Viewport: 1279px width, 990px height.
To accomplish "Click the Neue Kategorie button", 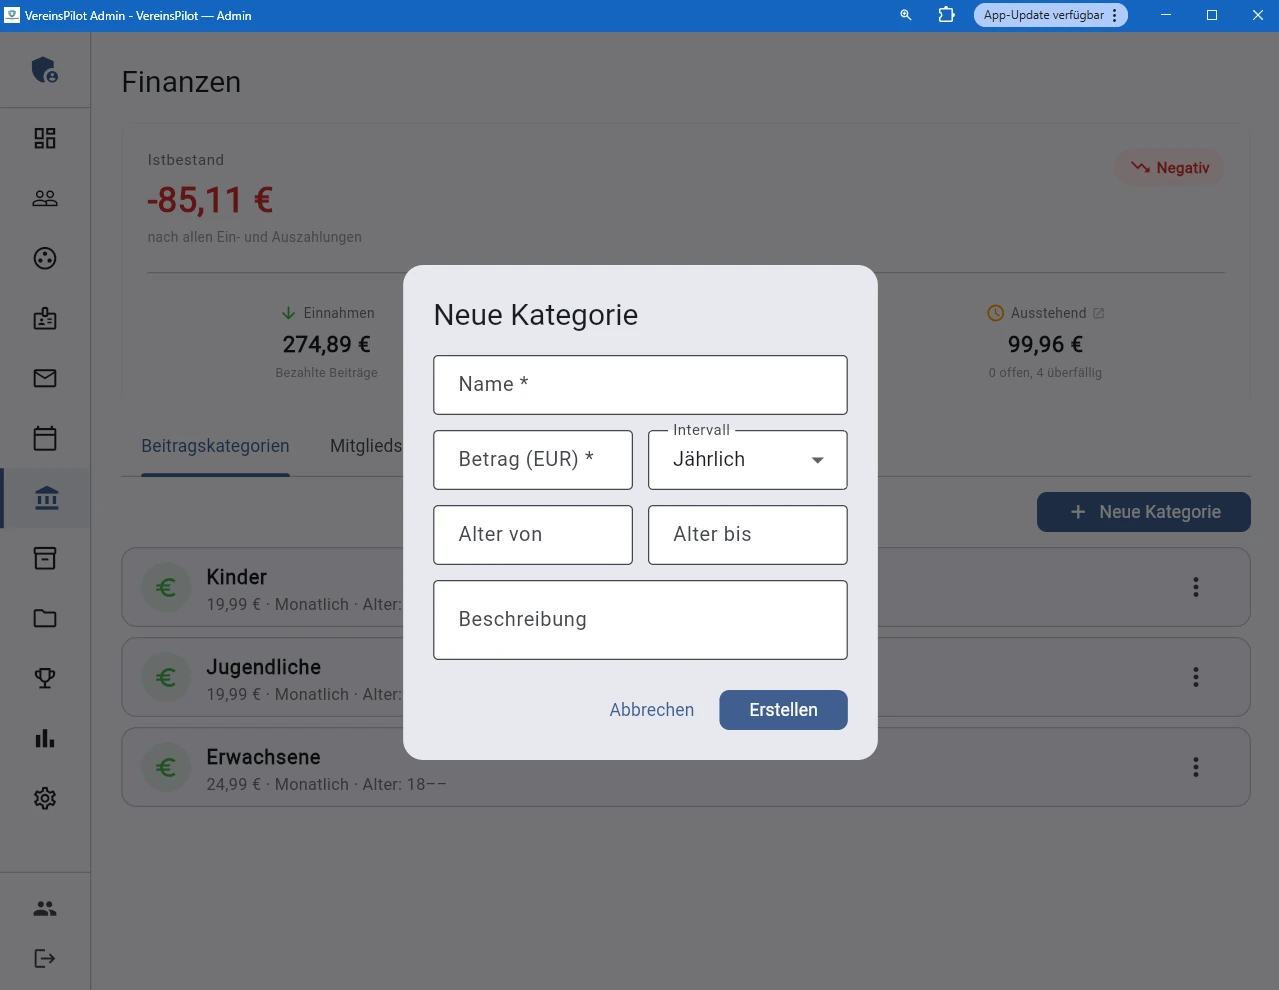I will click(x=1143, y=511).
